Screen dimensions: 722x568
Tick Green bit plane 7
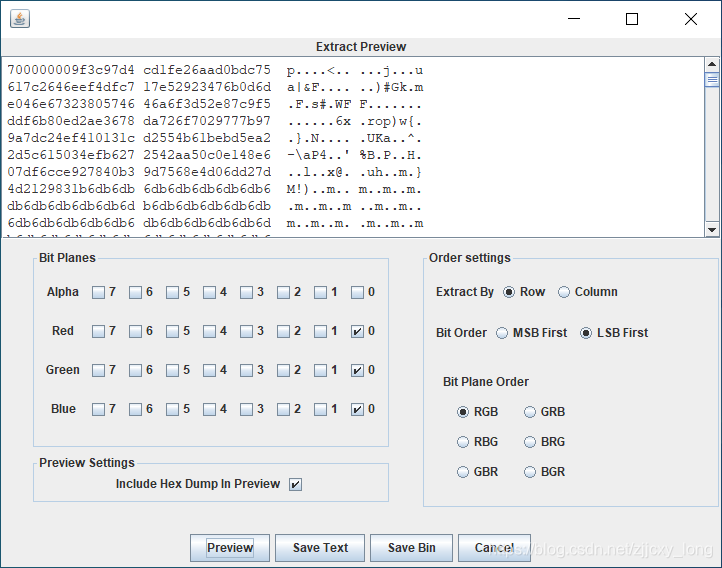tap(98, 370)
